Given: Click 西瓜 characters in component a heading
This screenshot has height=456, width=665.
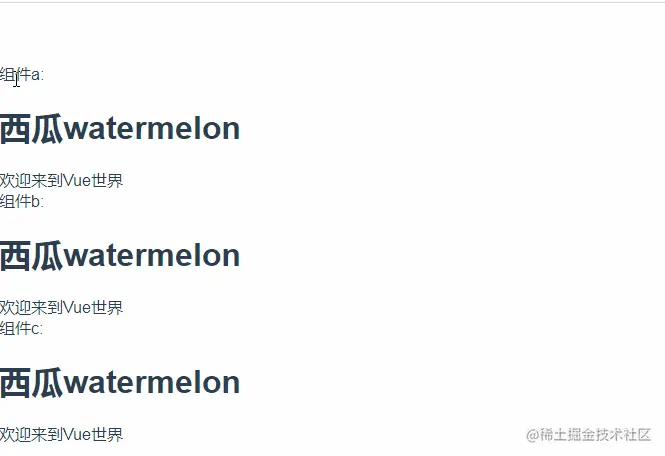Looking at the screenshot, I should coord(31,129).
